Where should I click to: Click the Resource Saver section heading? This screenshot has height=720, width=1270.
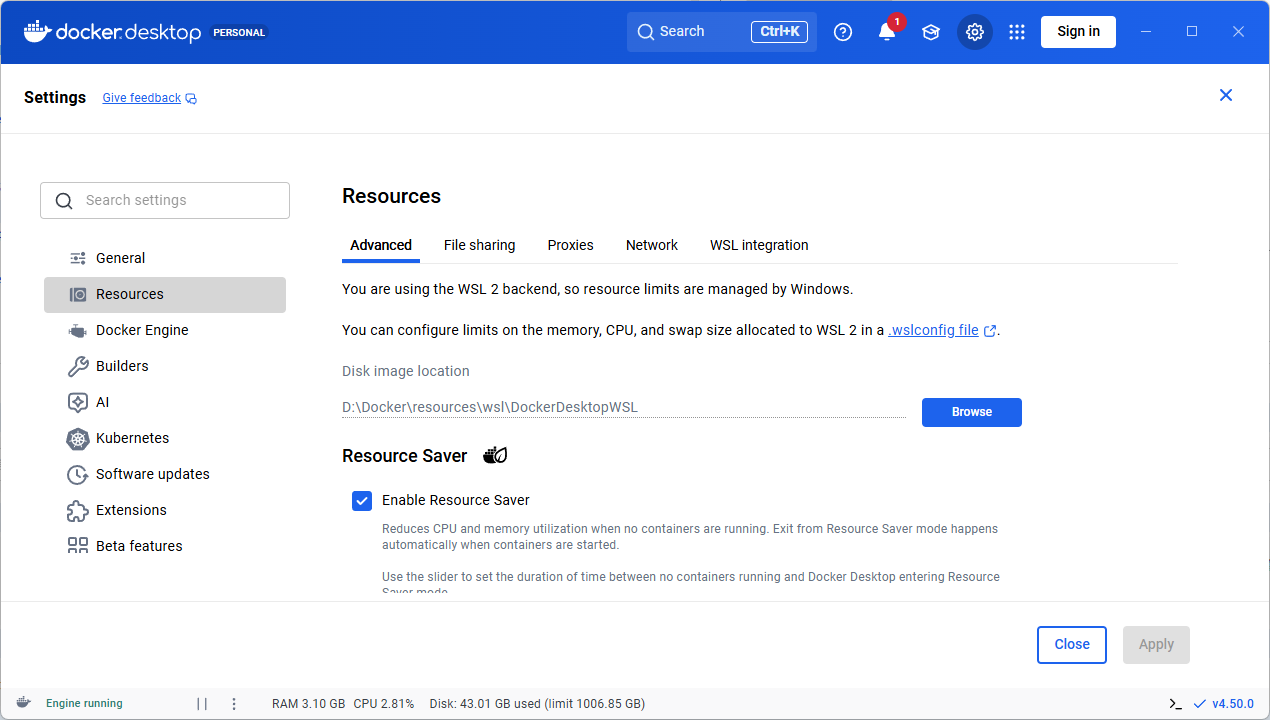404,456
